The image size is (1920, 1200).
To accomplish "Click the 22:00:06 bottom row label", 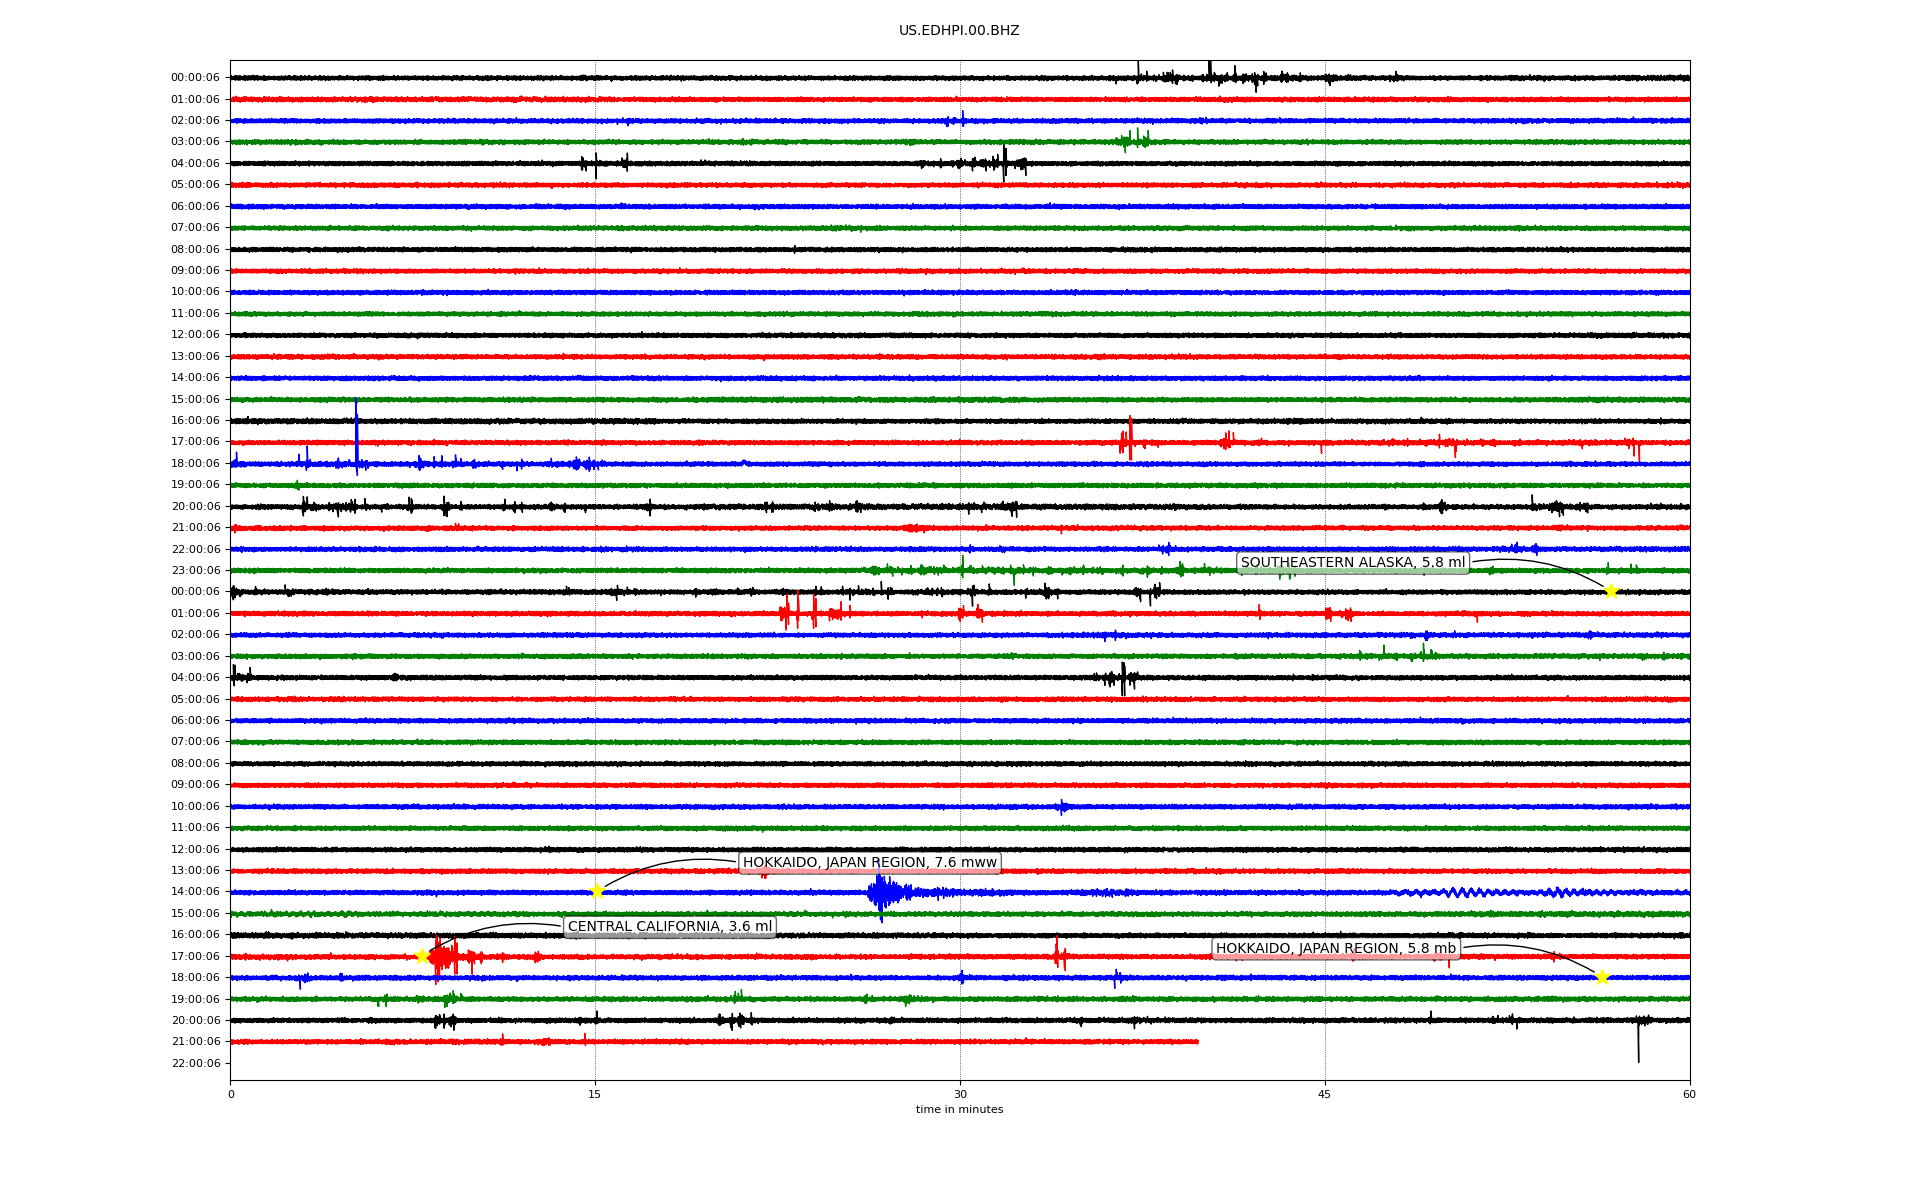I will coord(195,1063).
